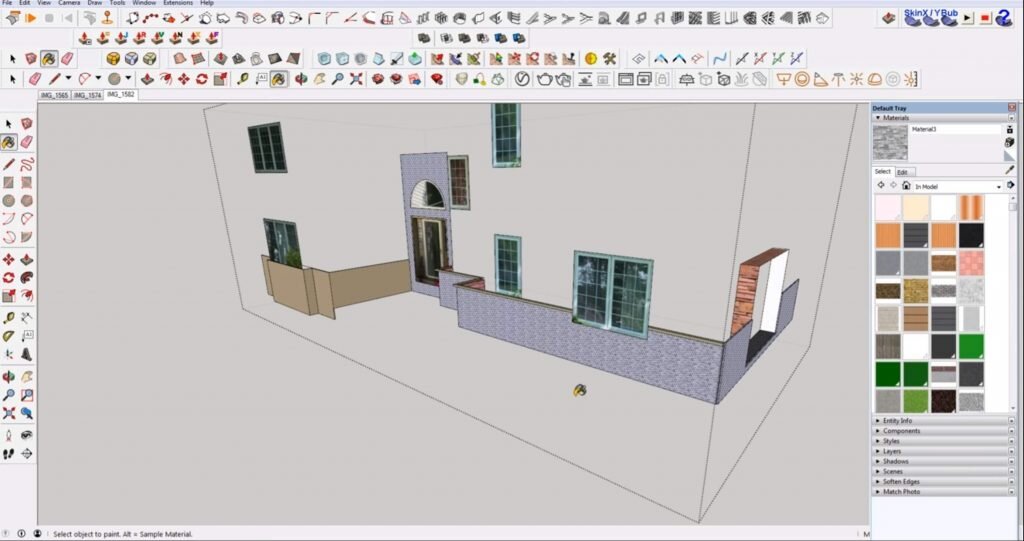Image resolution: width=1024 pixels, height=541 pixels.
Task: Click the gold coin toolbar icon
Action: (x=591, y=59)
